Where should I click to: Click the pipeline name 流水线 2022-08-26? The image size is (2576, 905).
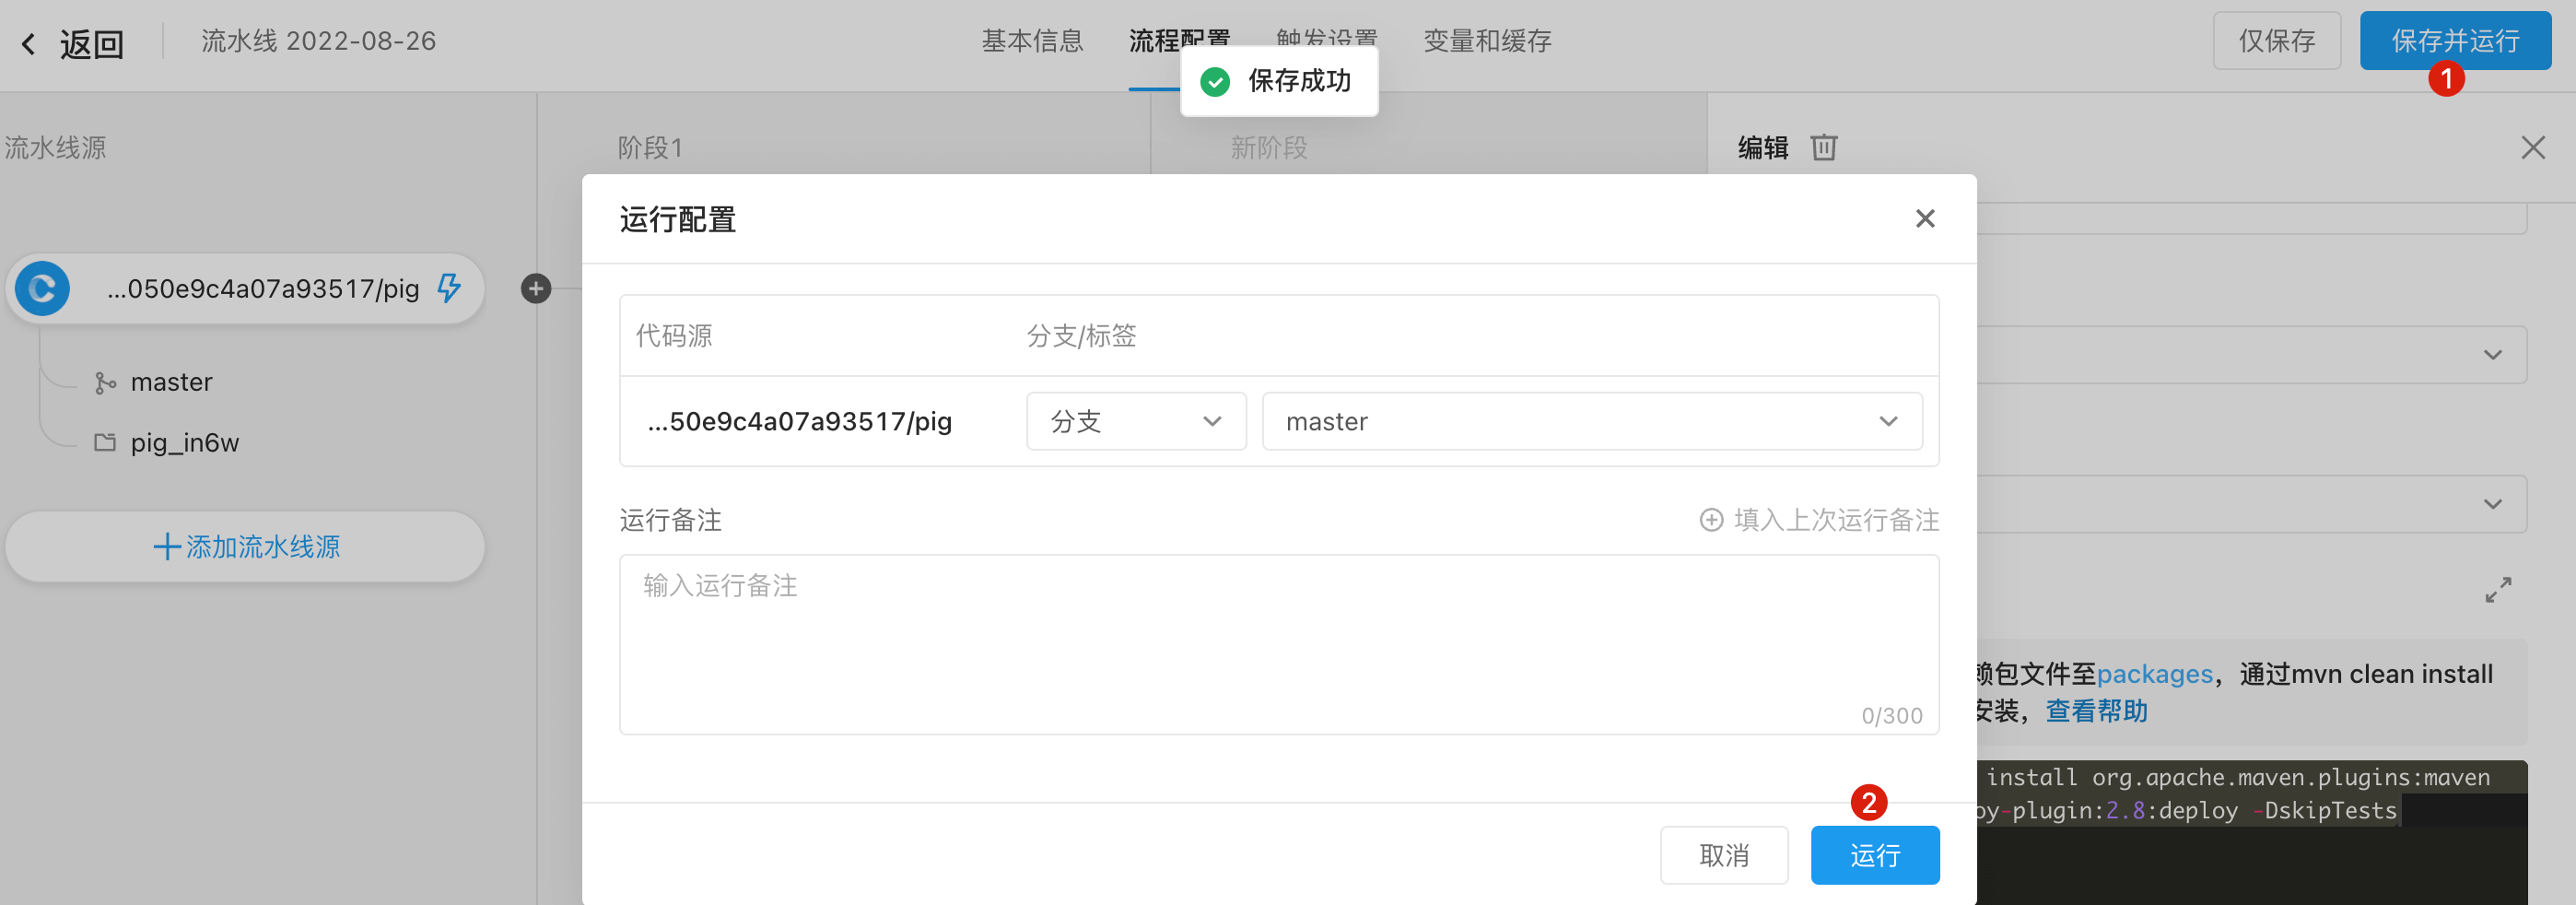click(318, 41)
